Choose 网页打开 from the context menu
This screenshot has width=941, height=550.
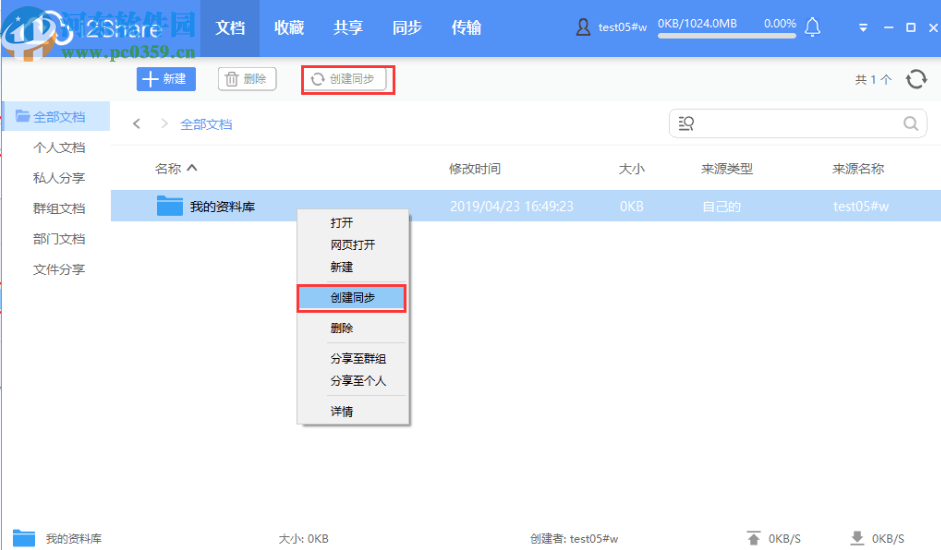click(x=353, y=245)
